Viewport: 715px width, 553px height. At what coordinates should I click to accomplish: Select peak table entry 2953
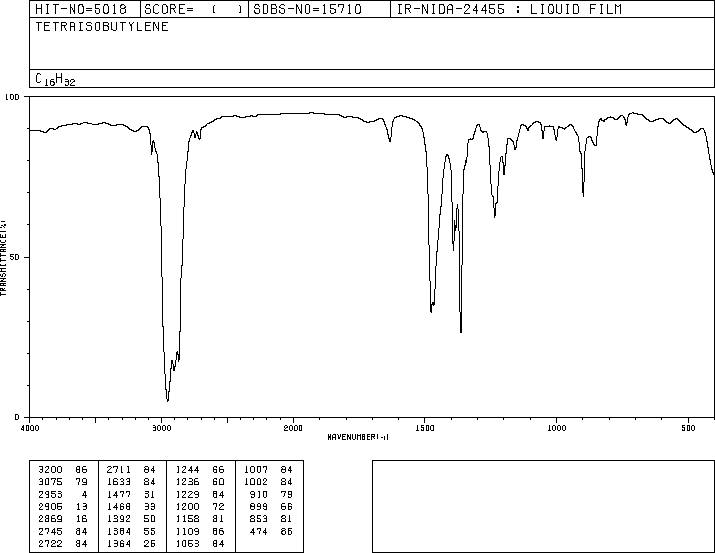click(50, 494)
